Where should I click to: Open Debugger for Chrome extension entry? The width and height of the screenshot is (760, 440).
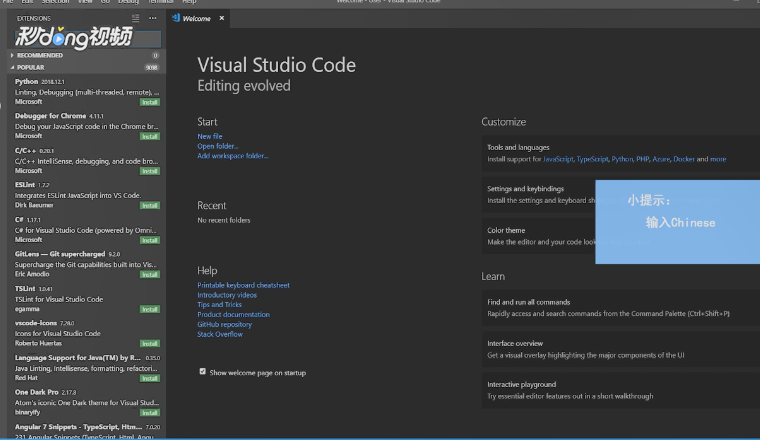[87, 126]
